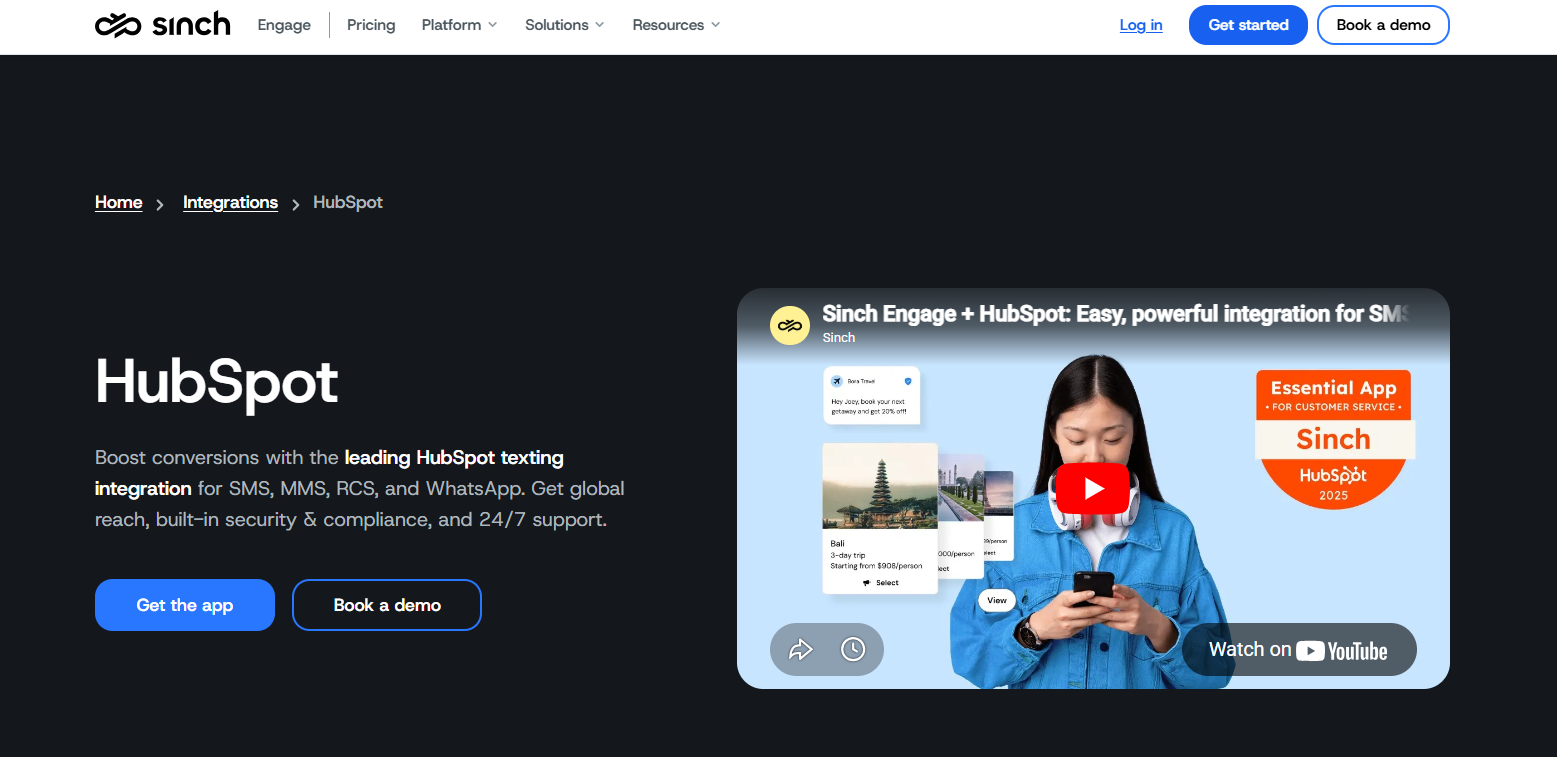
Task: Click the Get the app button
Action: (185, 605)
